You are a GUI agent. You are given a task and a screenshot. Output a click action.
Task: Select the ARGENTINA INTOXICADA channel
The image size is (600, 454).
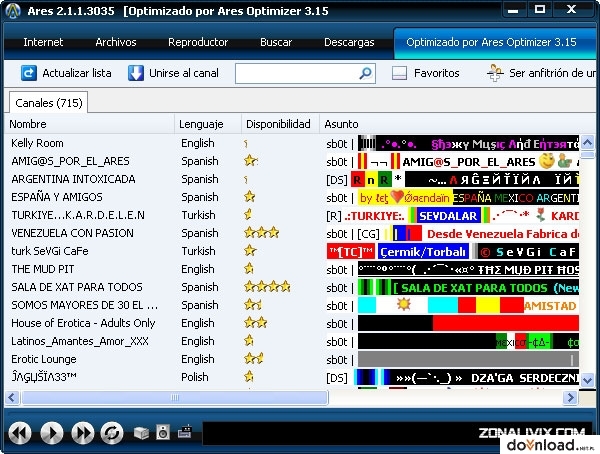[73, 179]
